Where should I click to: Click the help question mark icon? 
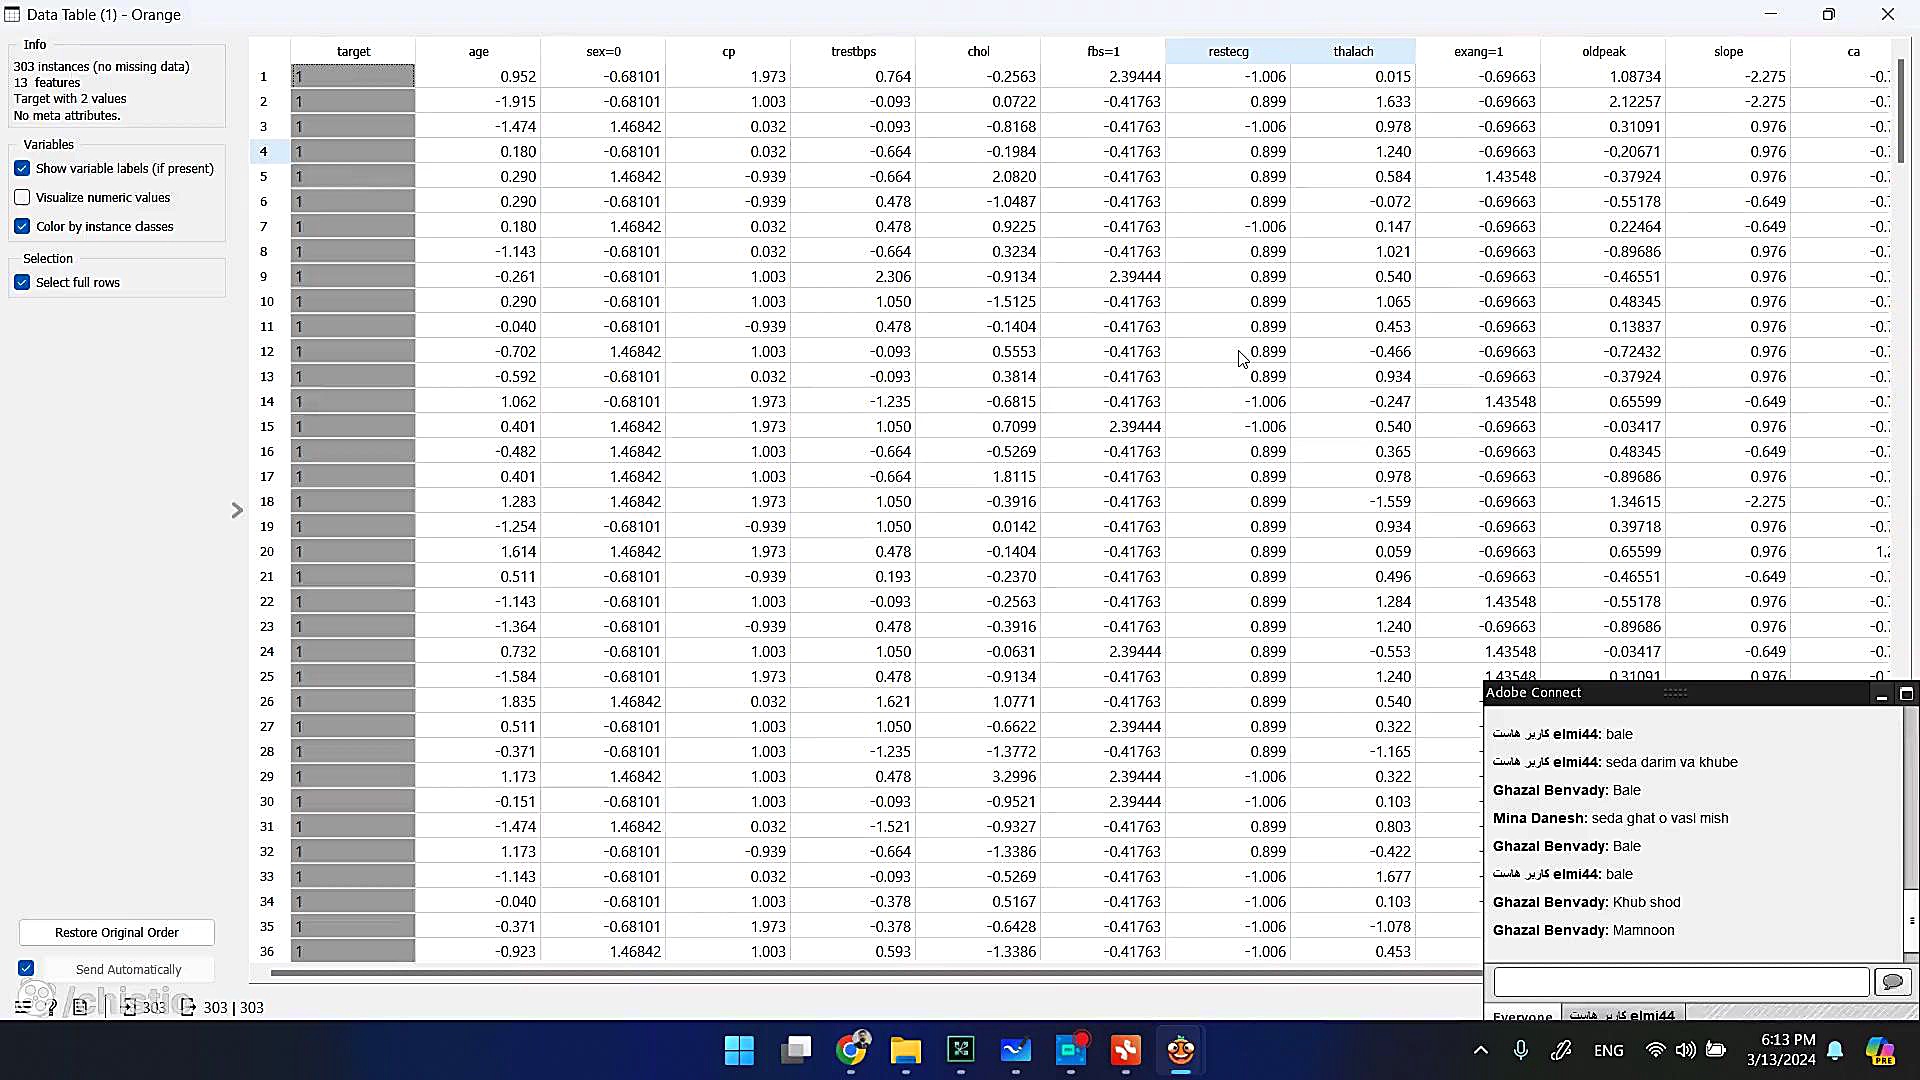(51, 1007)
